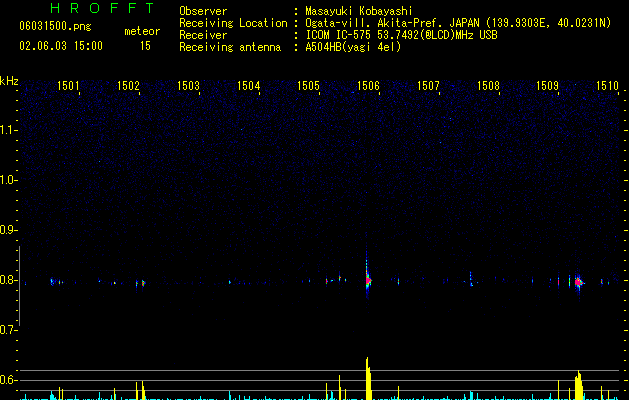
Task: Click the 0.7 kHz axis label
Action: pyautogui.click(x=9, y=330)
